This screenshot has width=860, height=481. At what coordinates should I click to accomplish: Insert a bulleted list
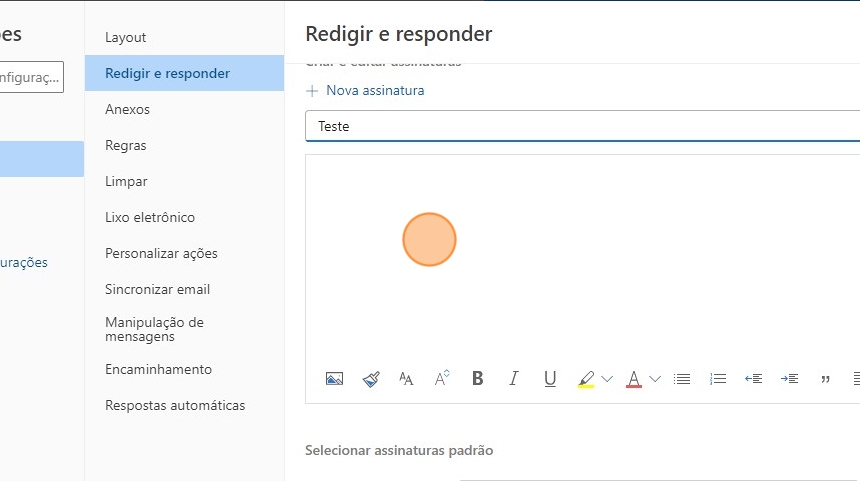(682, 379)
